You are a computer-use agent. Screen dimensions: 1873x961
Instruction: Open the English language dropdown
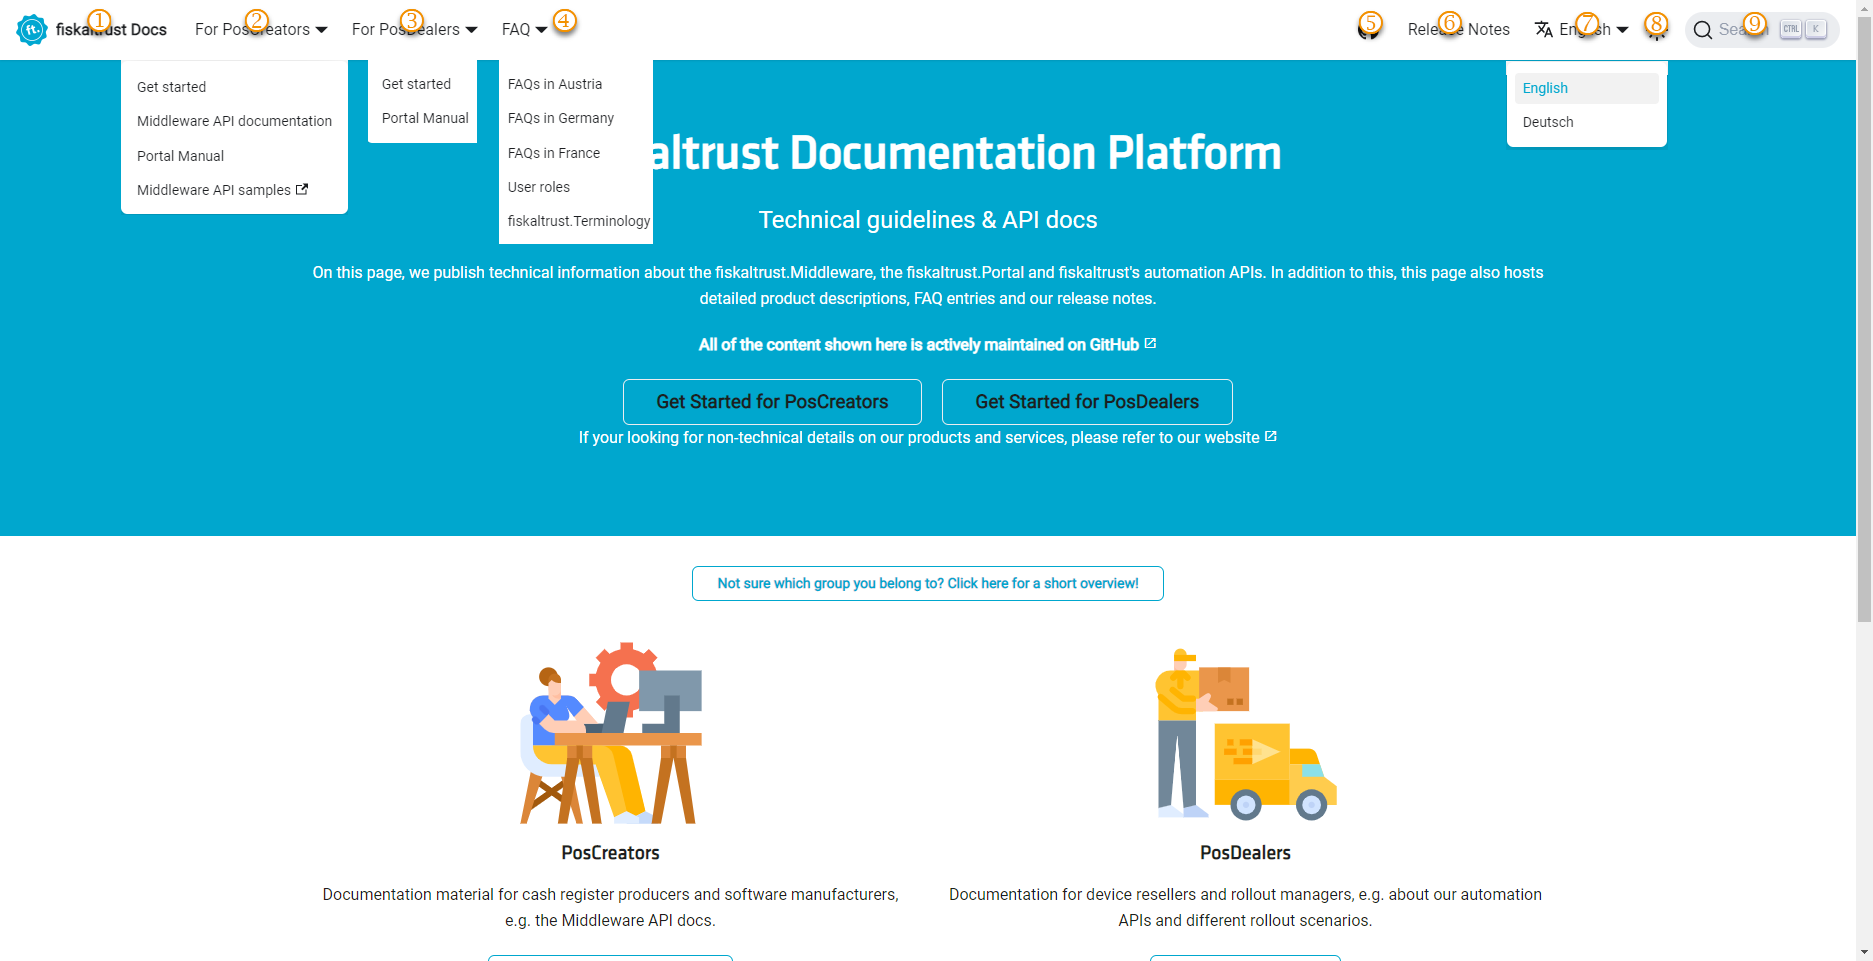[1582, 30]
